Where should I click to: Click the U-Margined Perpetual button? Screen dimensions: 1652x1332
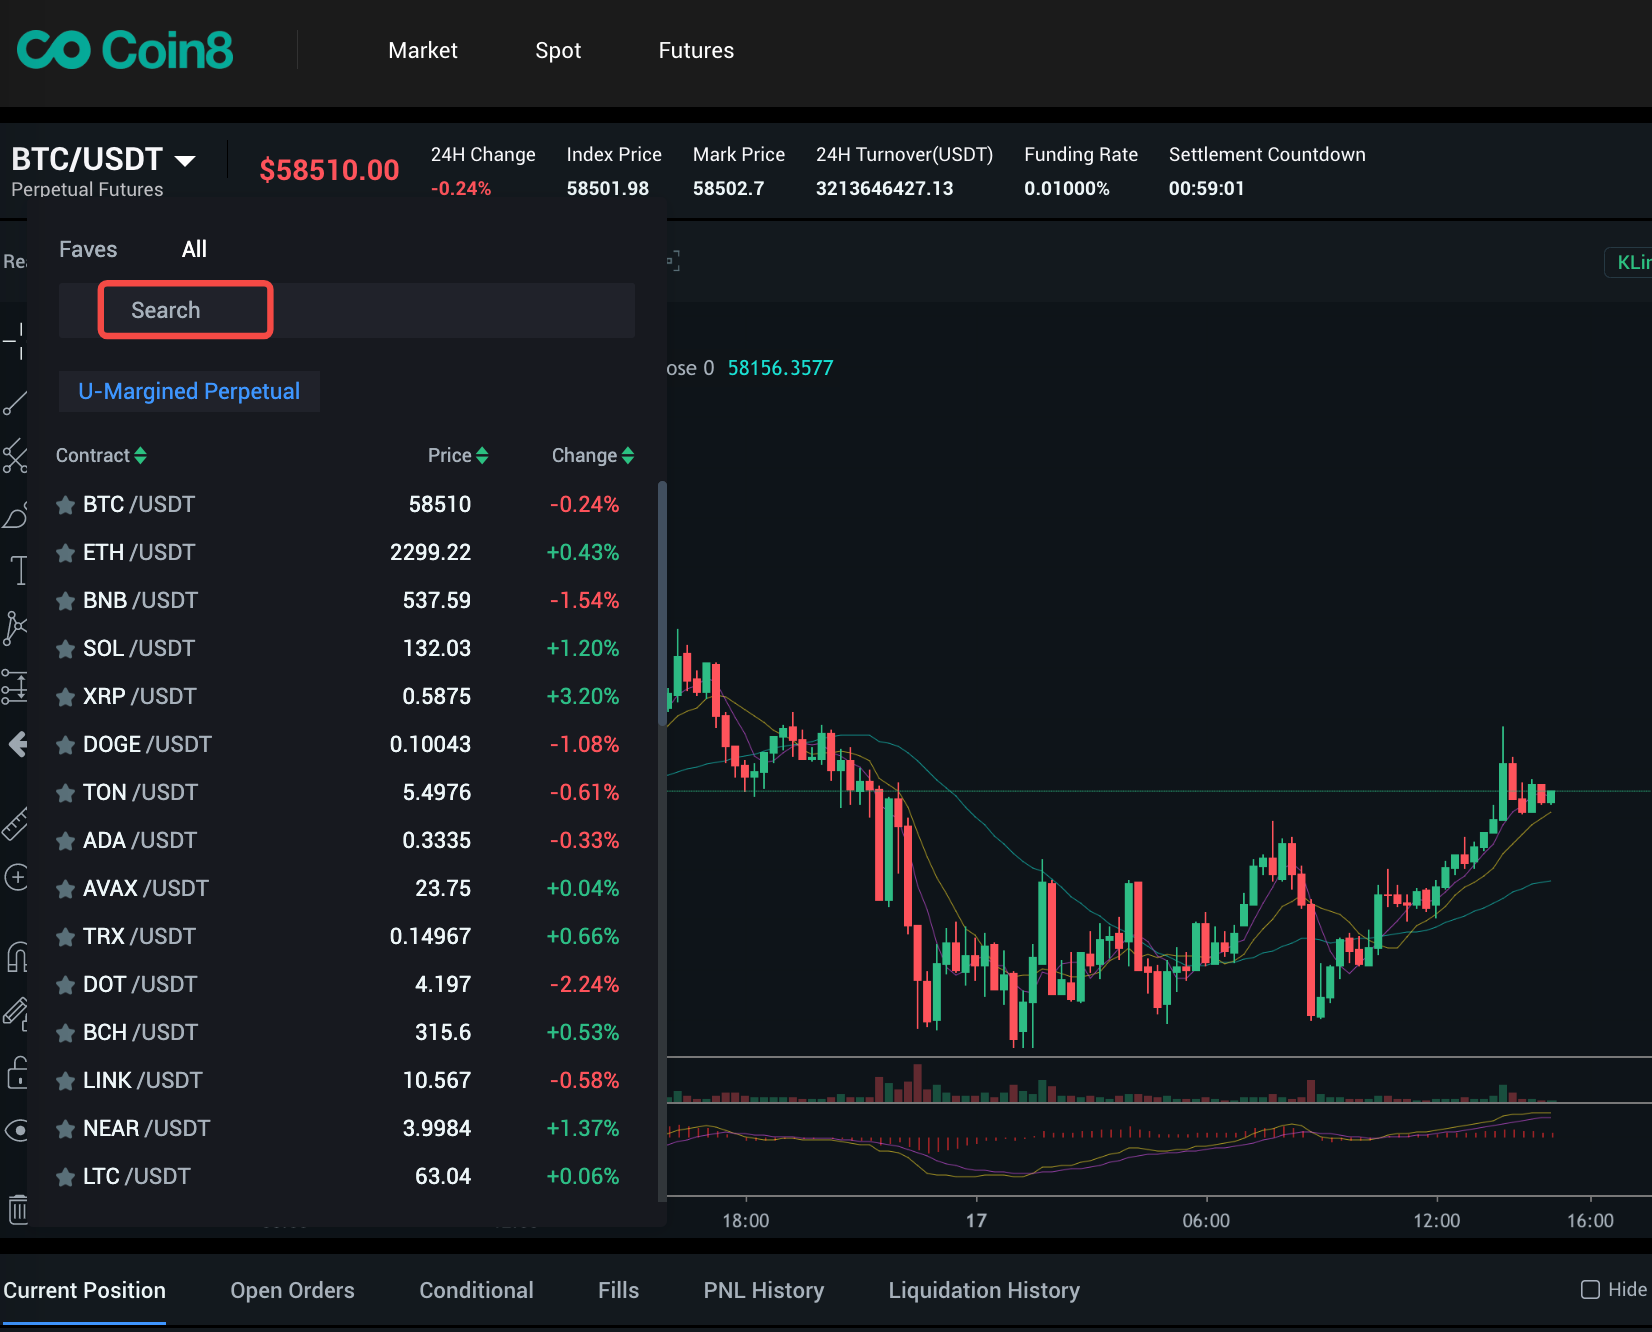tap(189, 391)
